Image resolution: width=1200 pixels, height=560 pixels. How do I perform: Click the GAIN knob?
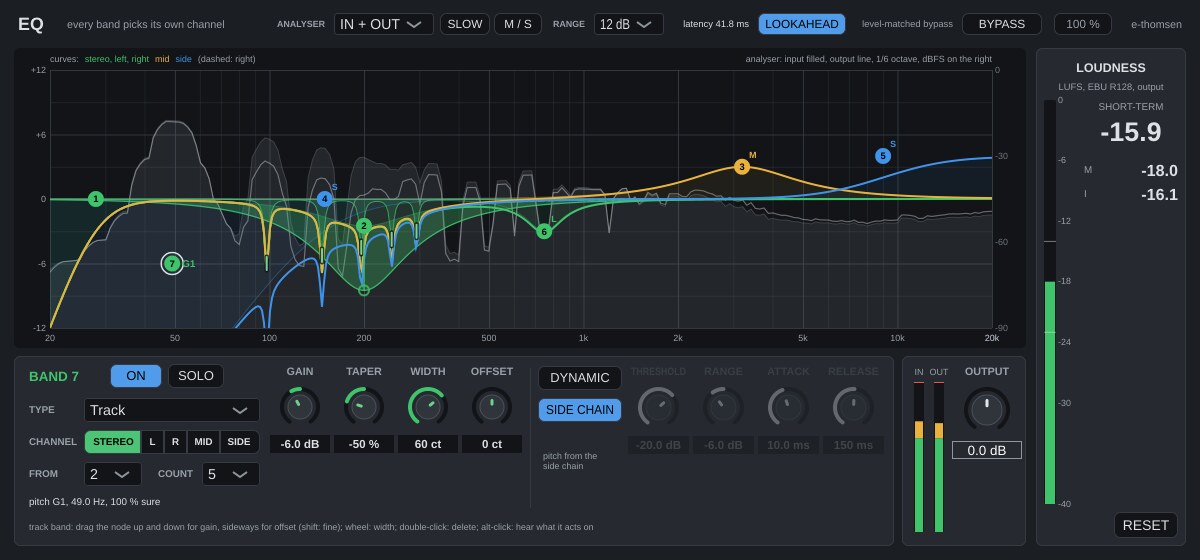300,406
